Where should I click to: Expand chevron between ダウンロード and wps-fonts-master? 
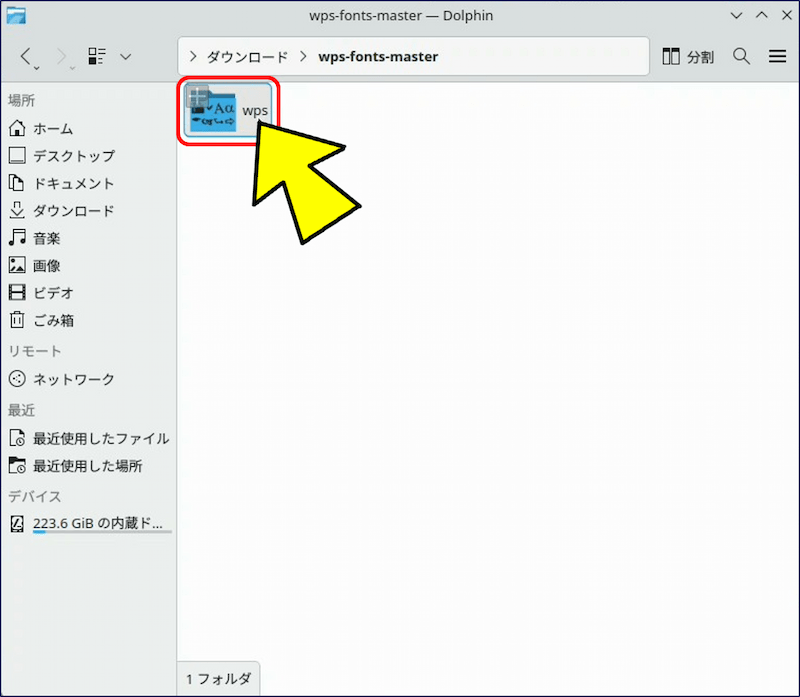coord(302,57)
